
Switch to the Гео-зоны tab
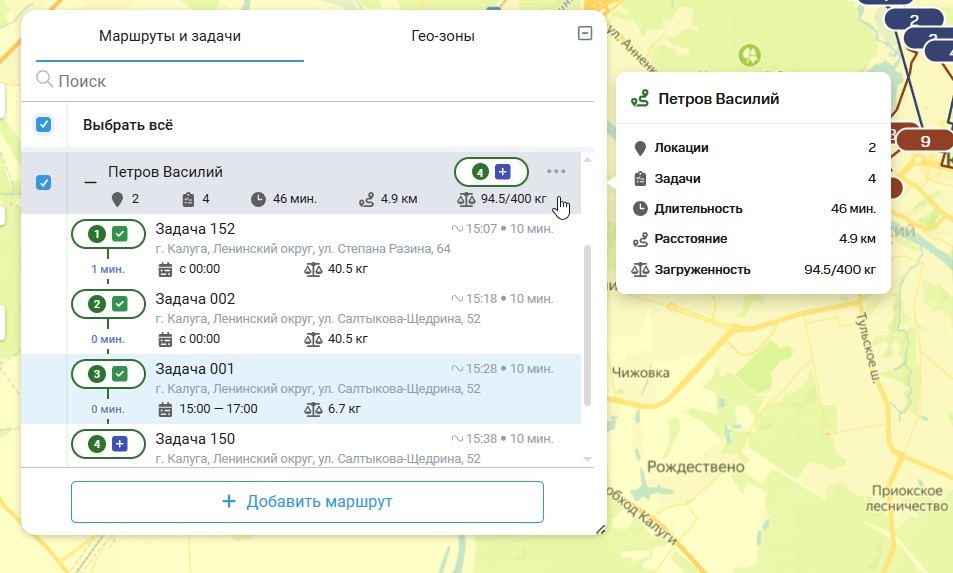pyautogui.click(x=442, y=36)
